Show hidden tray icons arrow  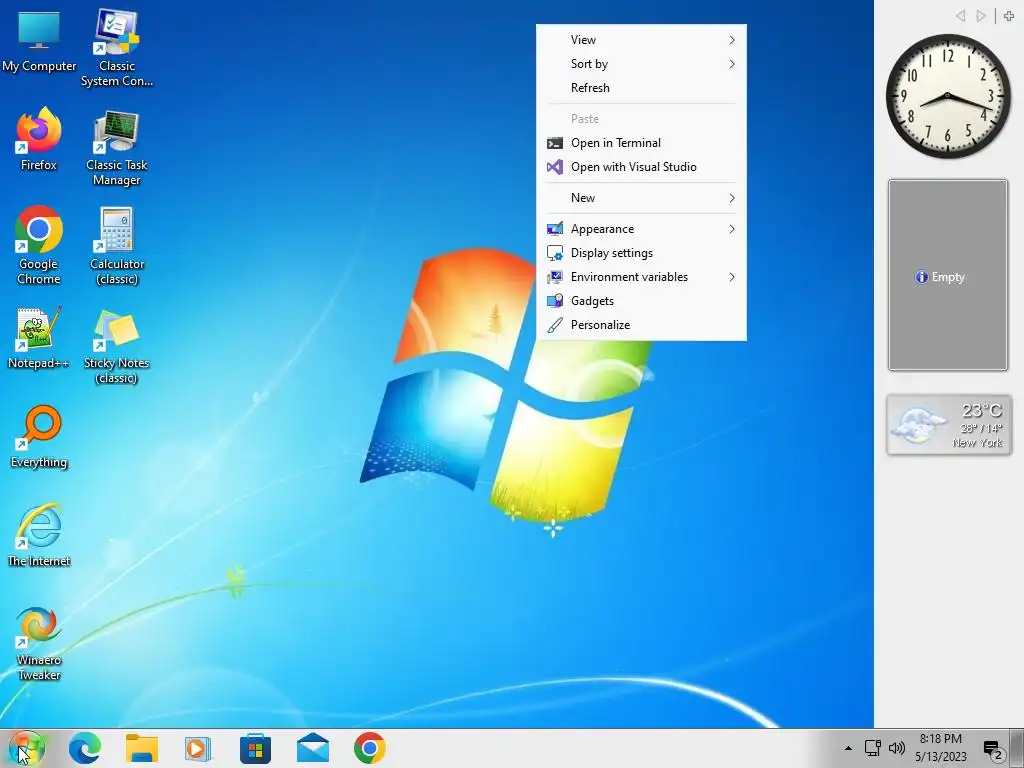pos(848,748)
